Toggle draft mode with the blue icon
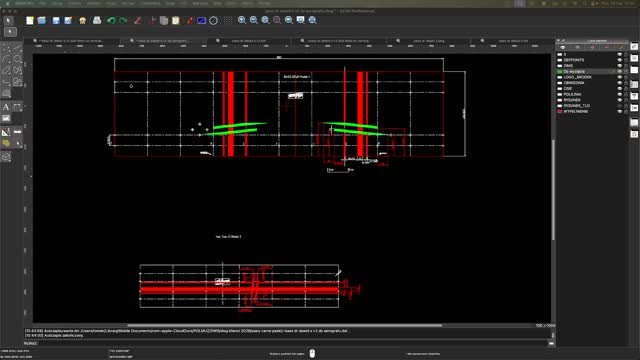The width and height of the screenshot is (640, 360). [x=202, y=20]
